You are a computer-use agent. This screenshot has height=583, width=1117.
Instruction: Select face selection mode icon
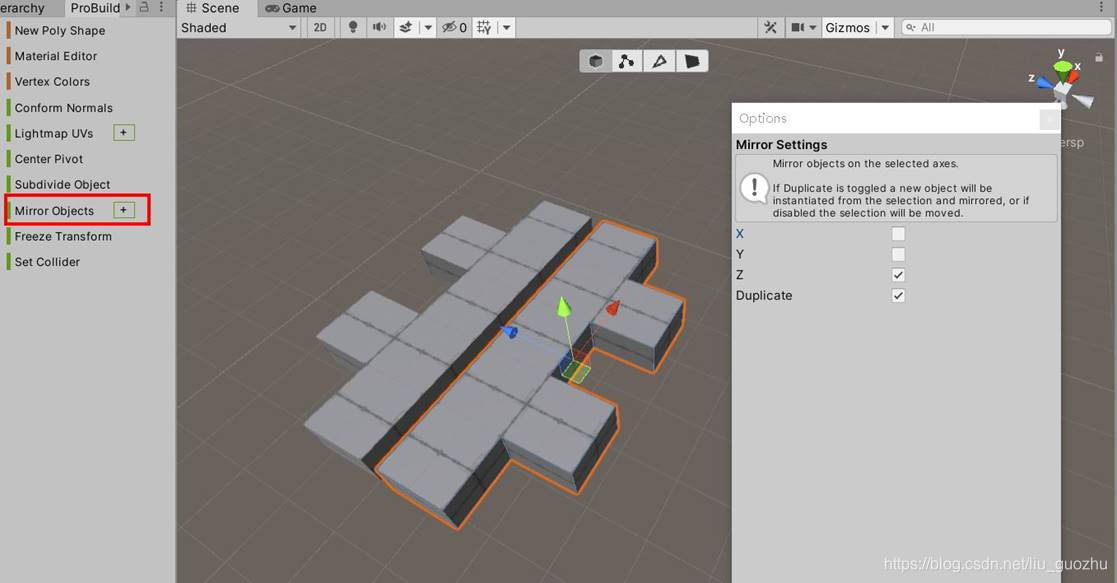point(692,61)
